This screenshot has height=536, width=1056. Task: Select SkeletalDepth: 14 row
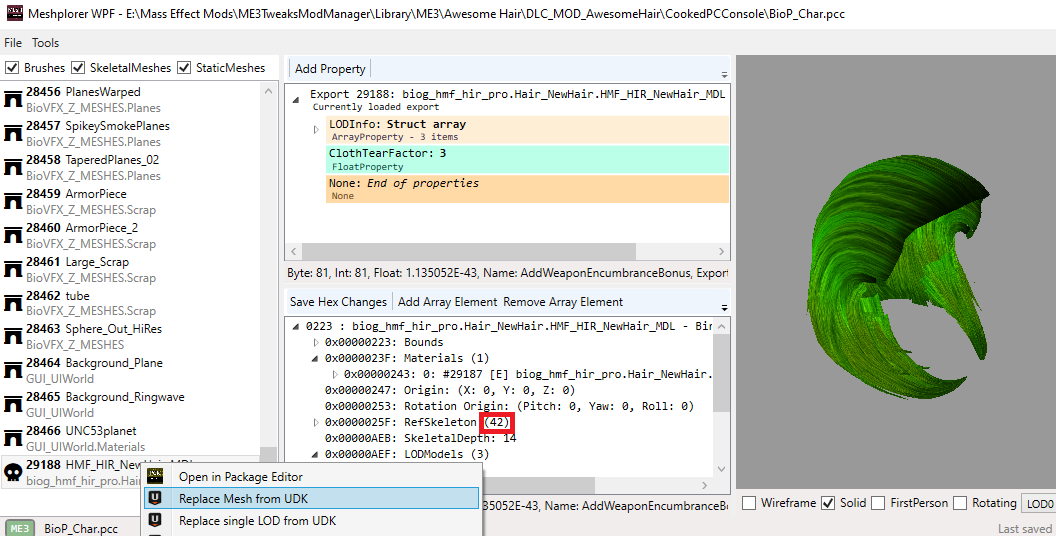[420, 438]
